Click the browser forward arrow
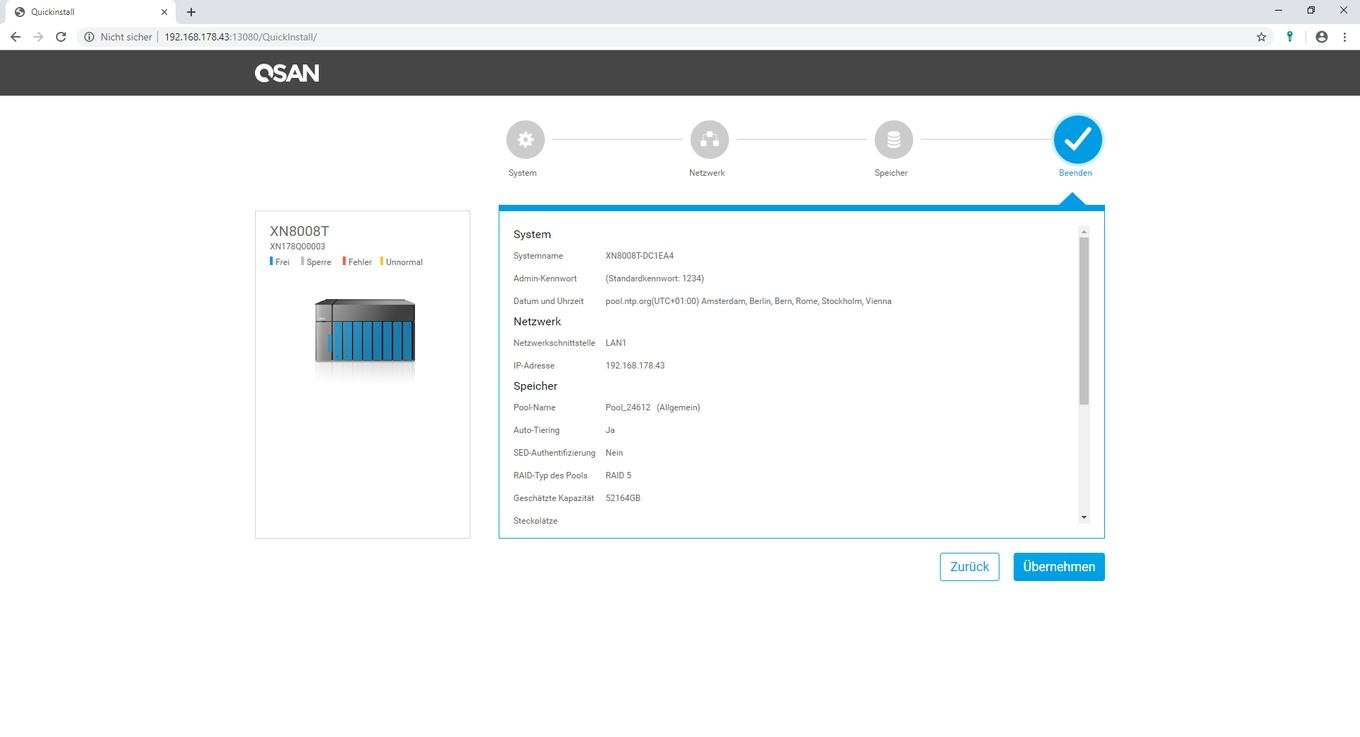1360x737 pixels. point(38,37)
